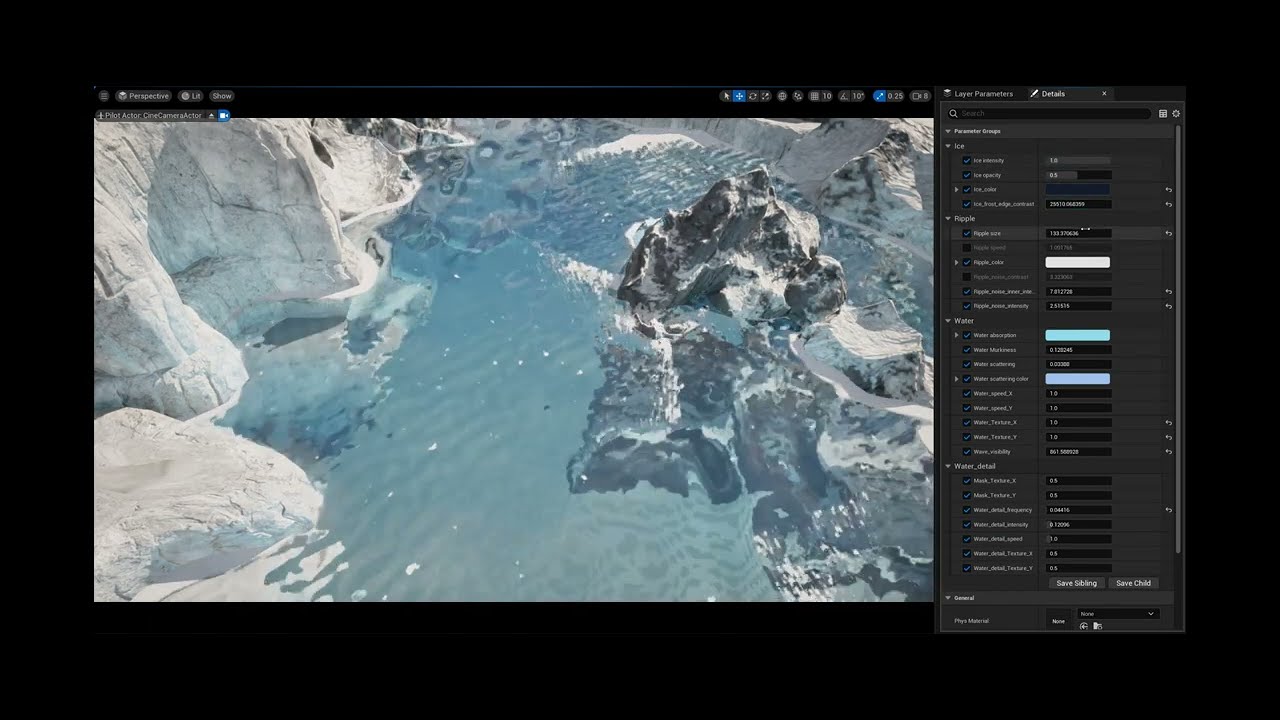Reset Ice_color to default value
Viewport: 1280px width, 720px height.
(1169, 190)
